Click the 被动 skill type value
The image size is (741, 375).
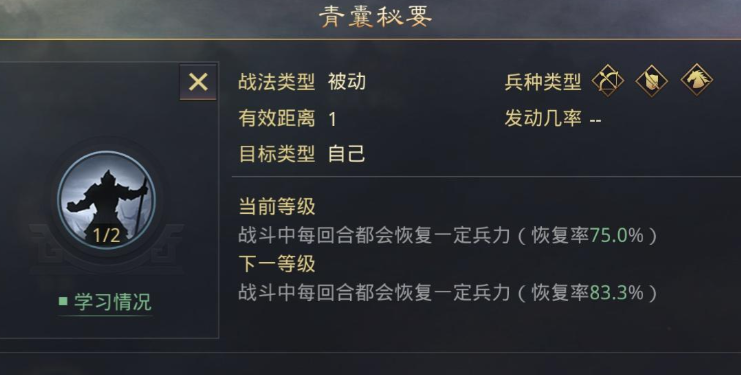(346, 82)
